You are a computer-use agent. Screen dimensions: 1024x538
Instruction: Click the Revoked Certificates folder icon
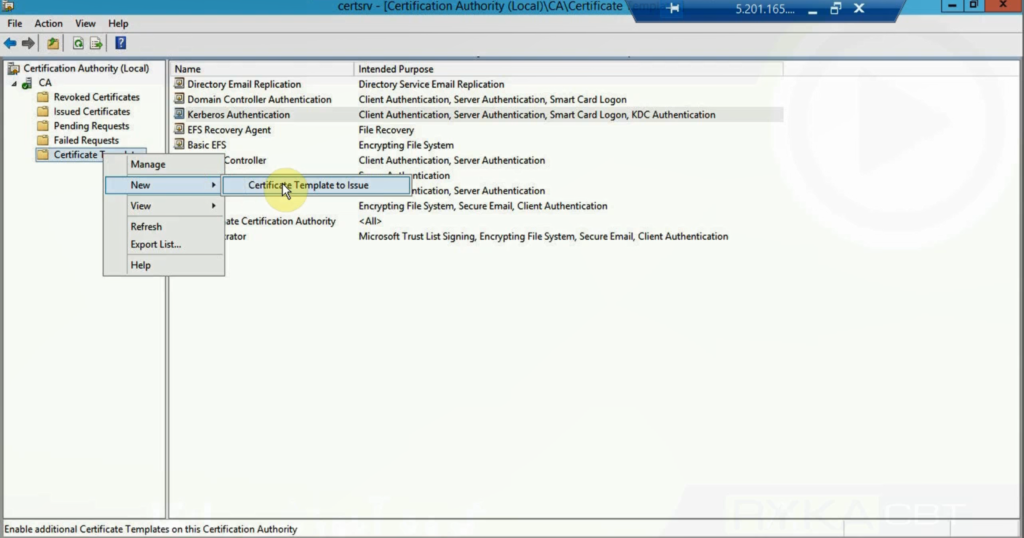click(x=43, y=97)
